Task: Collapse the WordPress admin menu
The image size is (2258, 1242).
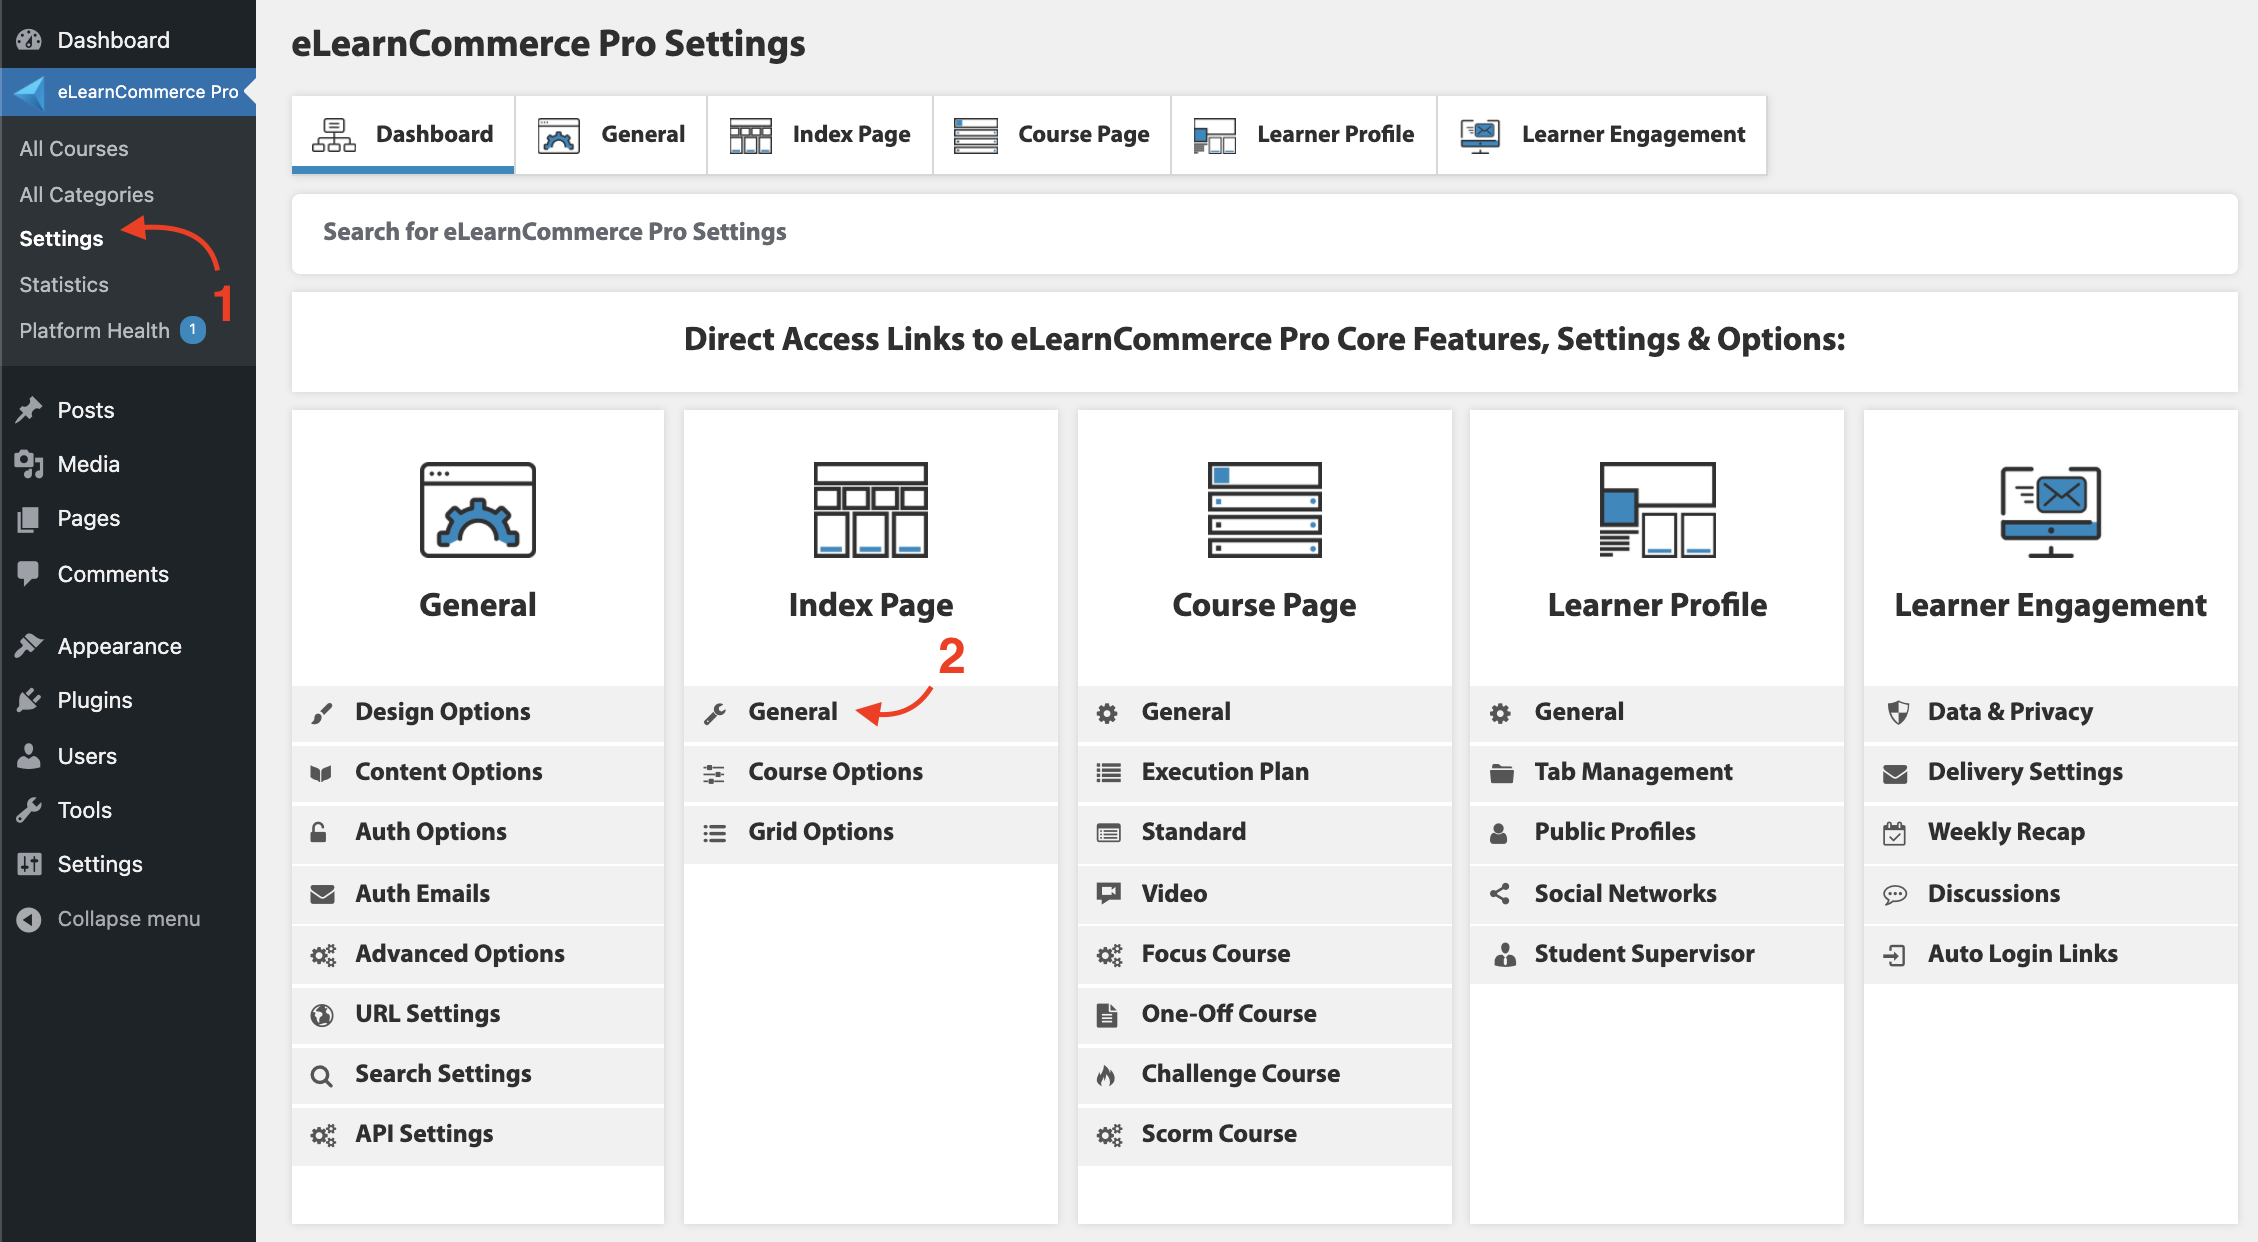Action: click(128, 918)
